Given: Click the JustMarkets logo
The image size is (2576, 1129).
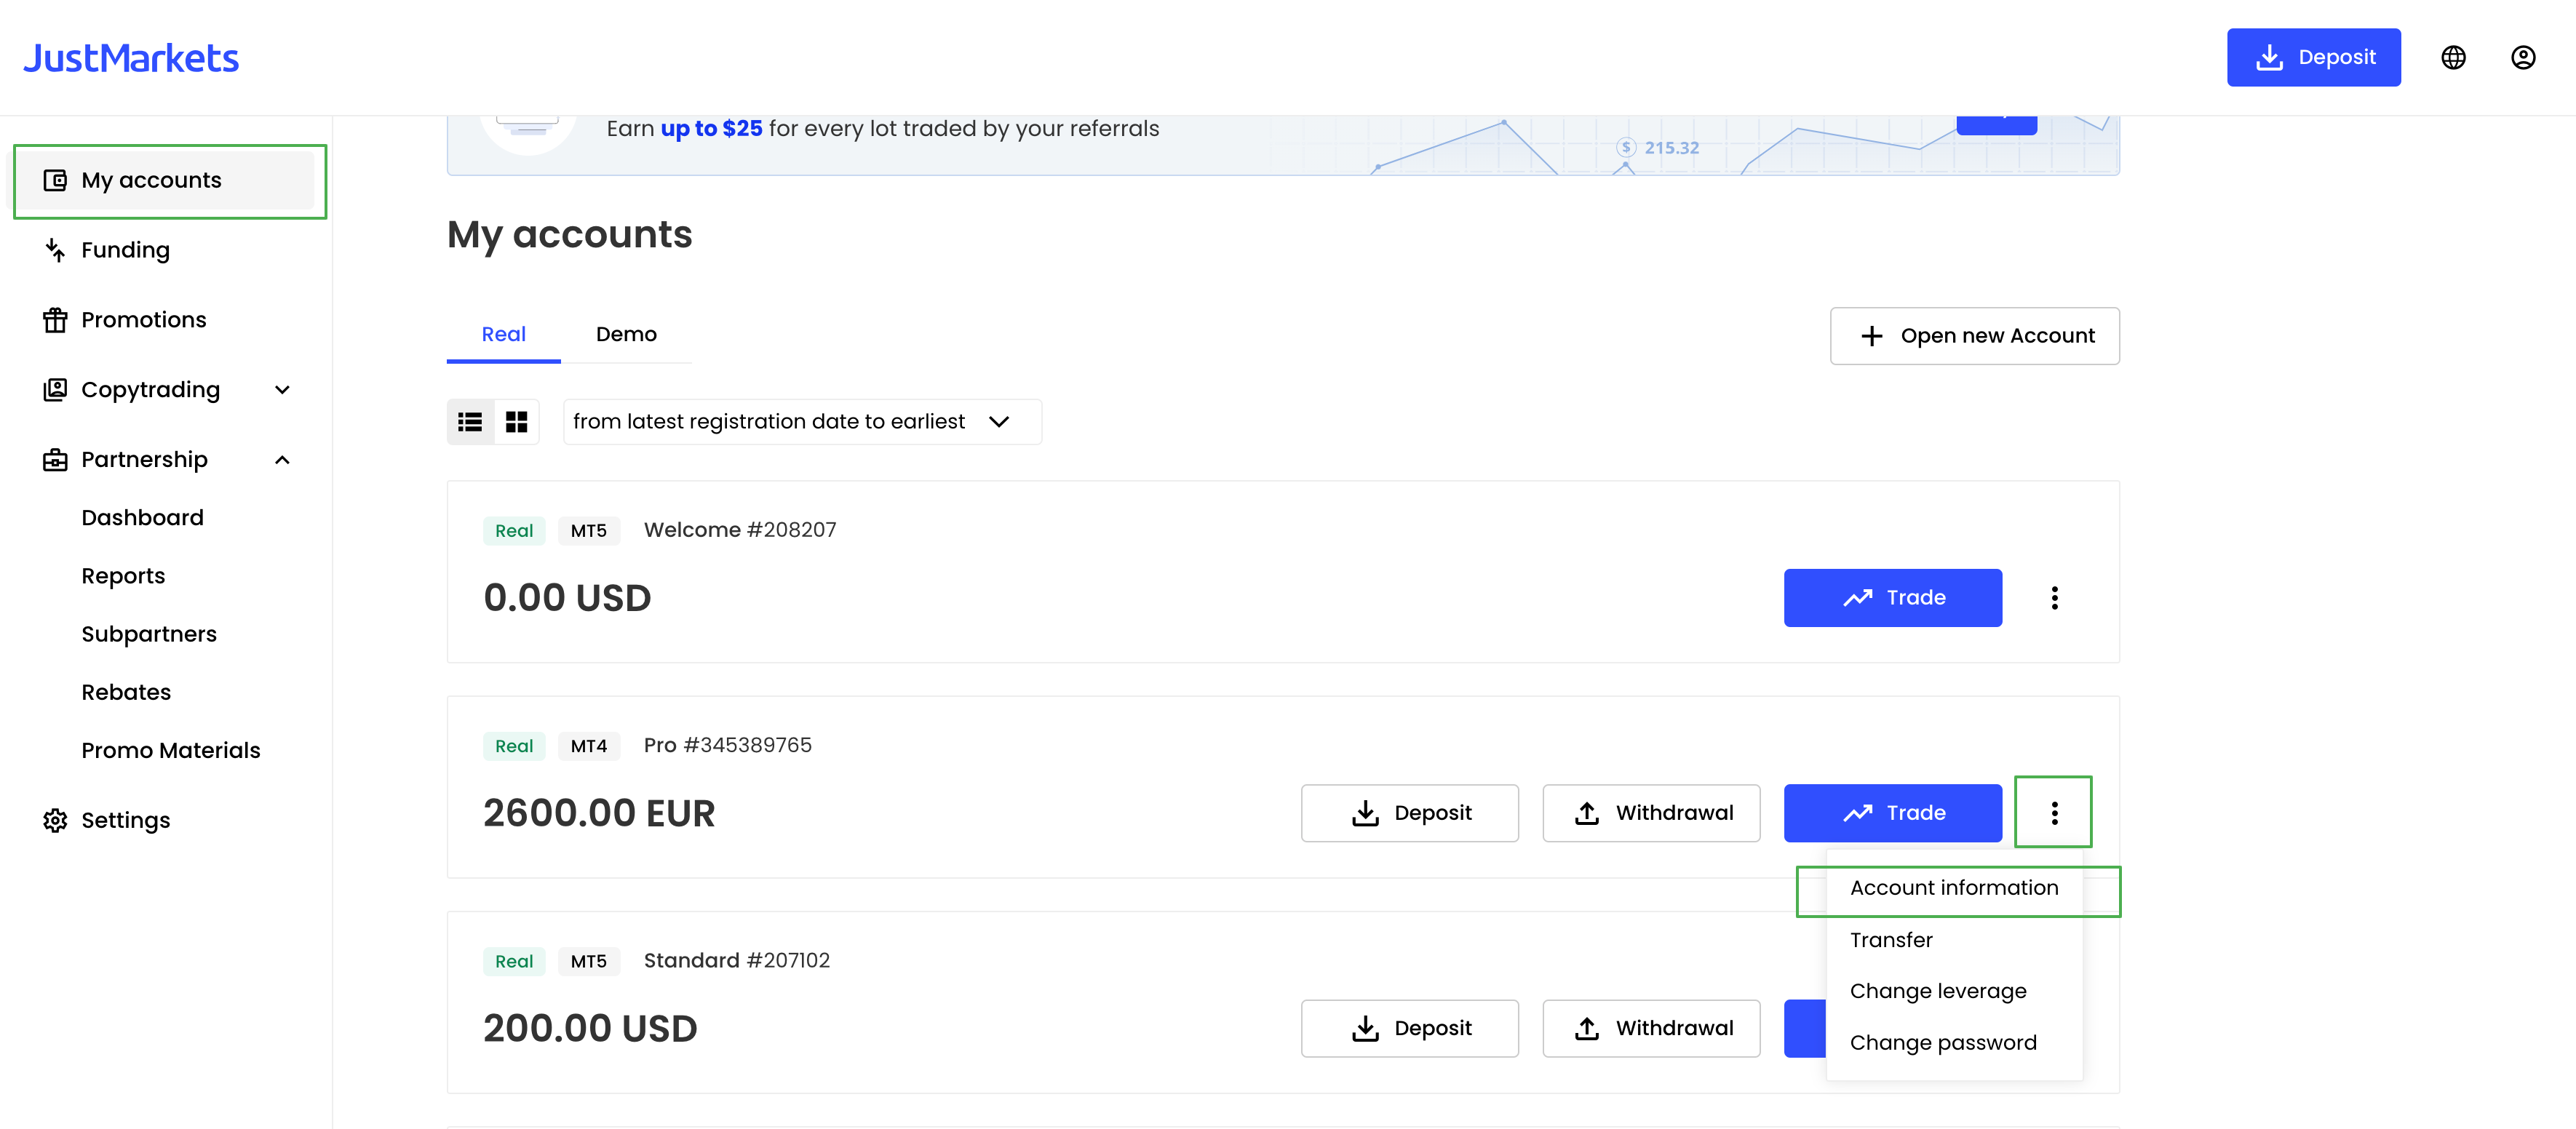Looking at the screenshot, I should (131, 58).
